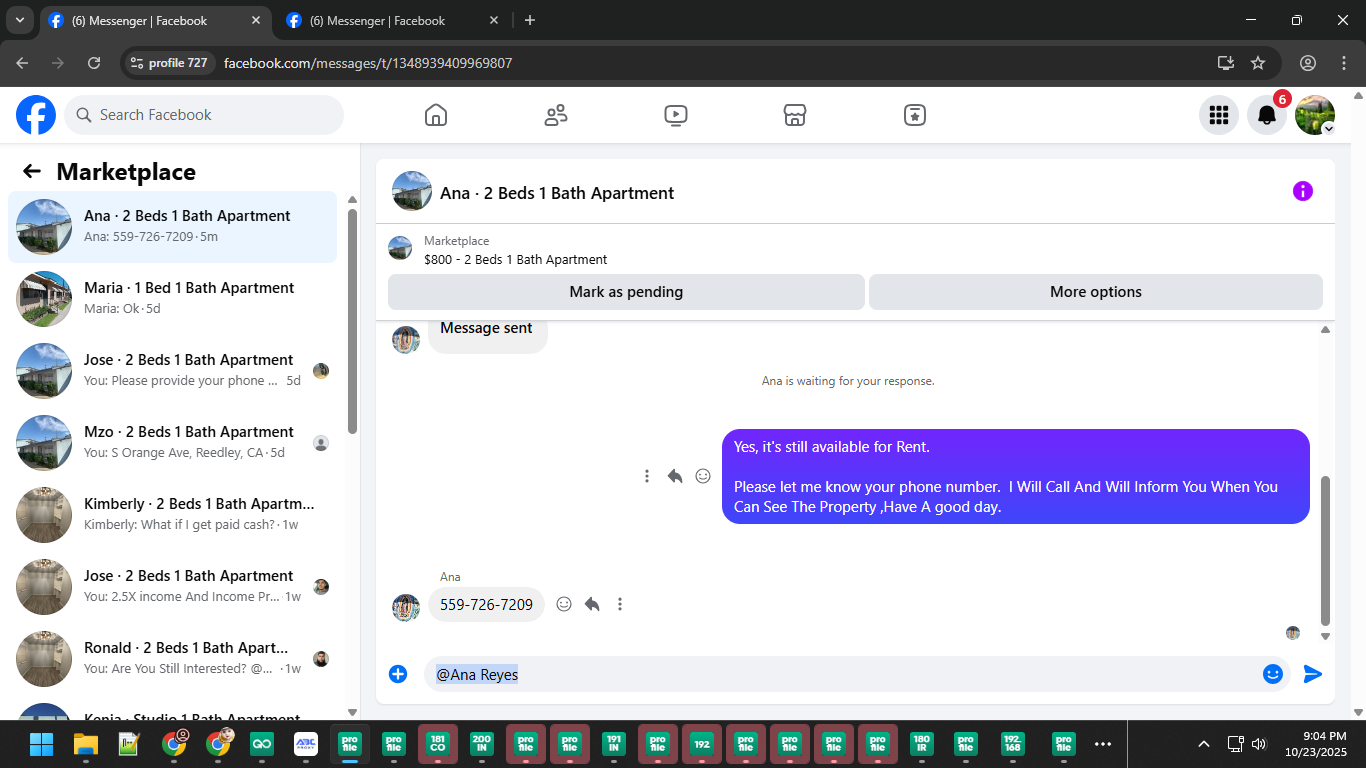Viewport: 1366px width, 768px height.
Task: Click More options button
Action: [1096, 292]
